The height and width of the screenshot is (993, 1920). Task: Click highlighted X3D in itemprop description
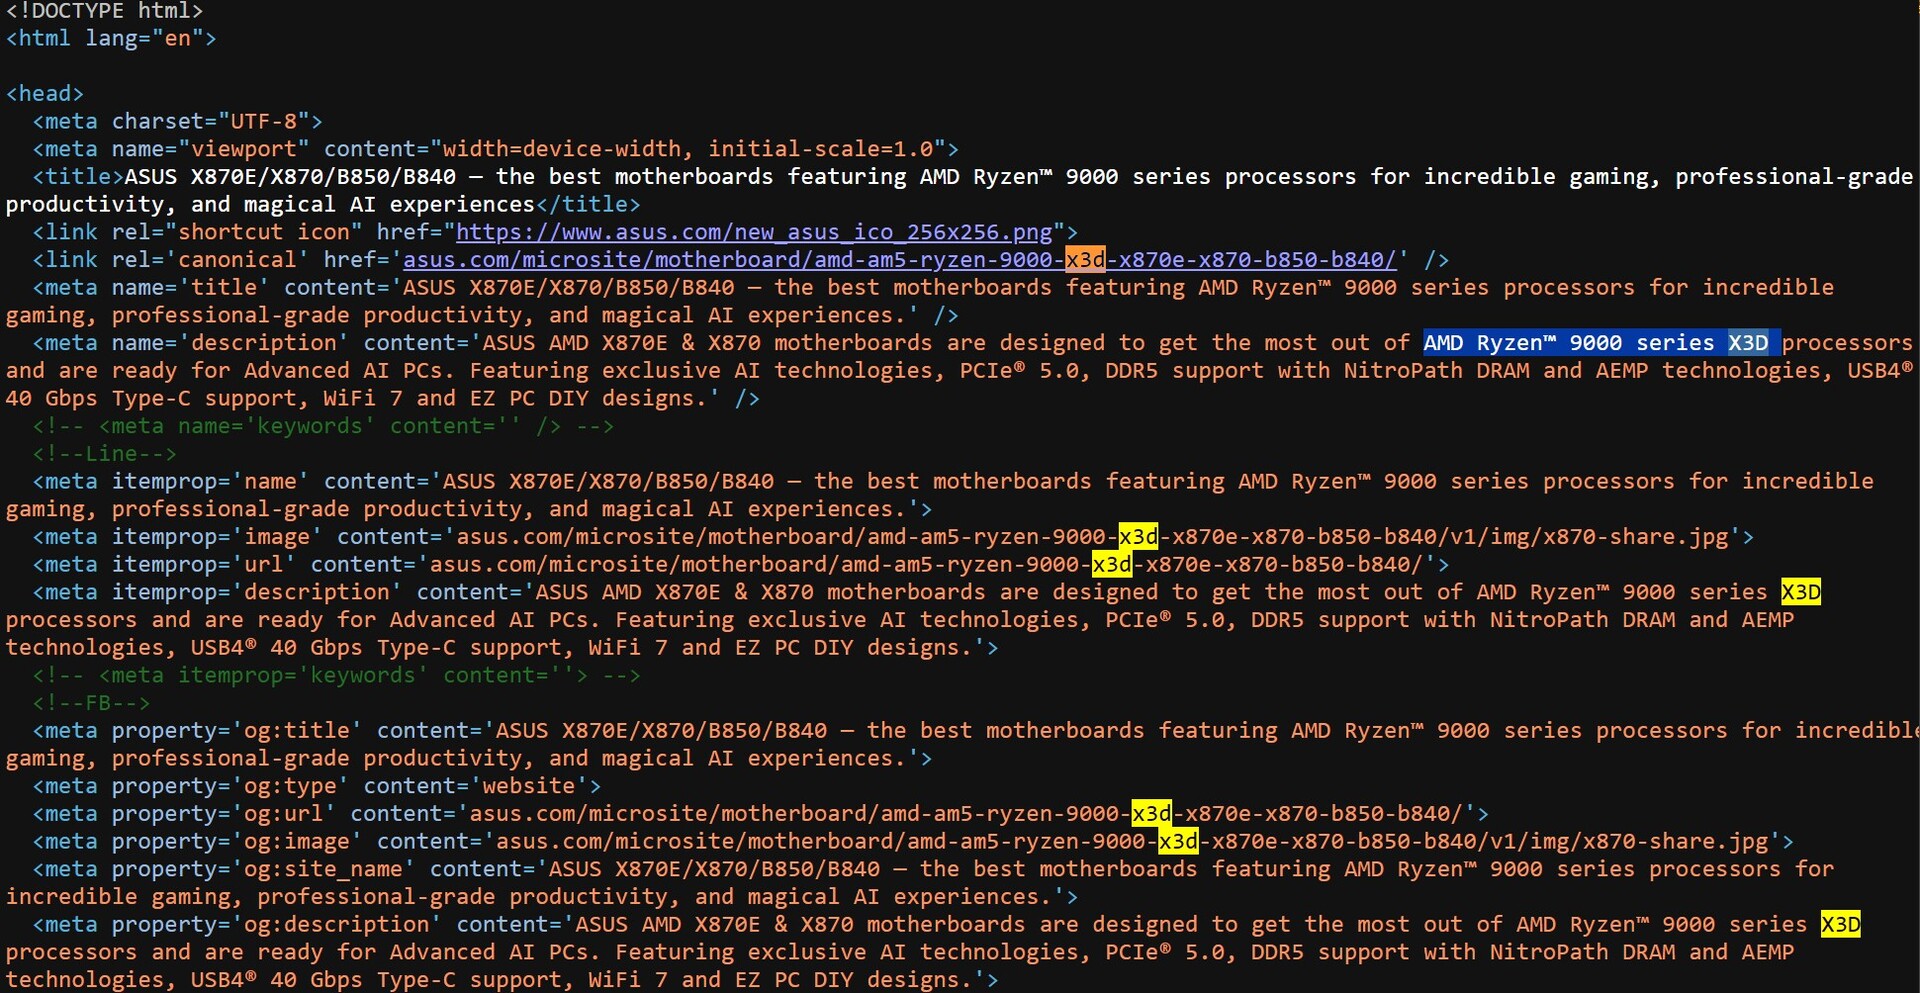point(1801,592)
